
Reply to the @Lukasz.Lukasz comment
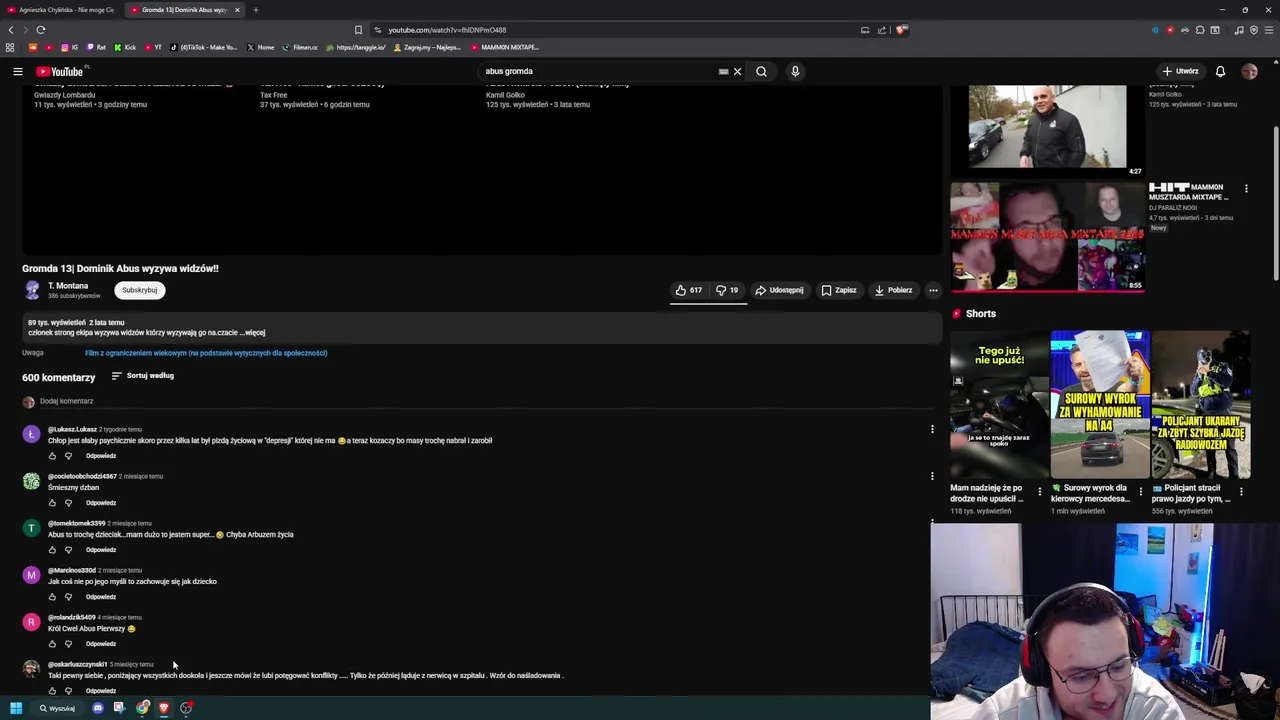101,456
